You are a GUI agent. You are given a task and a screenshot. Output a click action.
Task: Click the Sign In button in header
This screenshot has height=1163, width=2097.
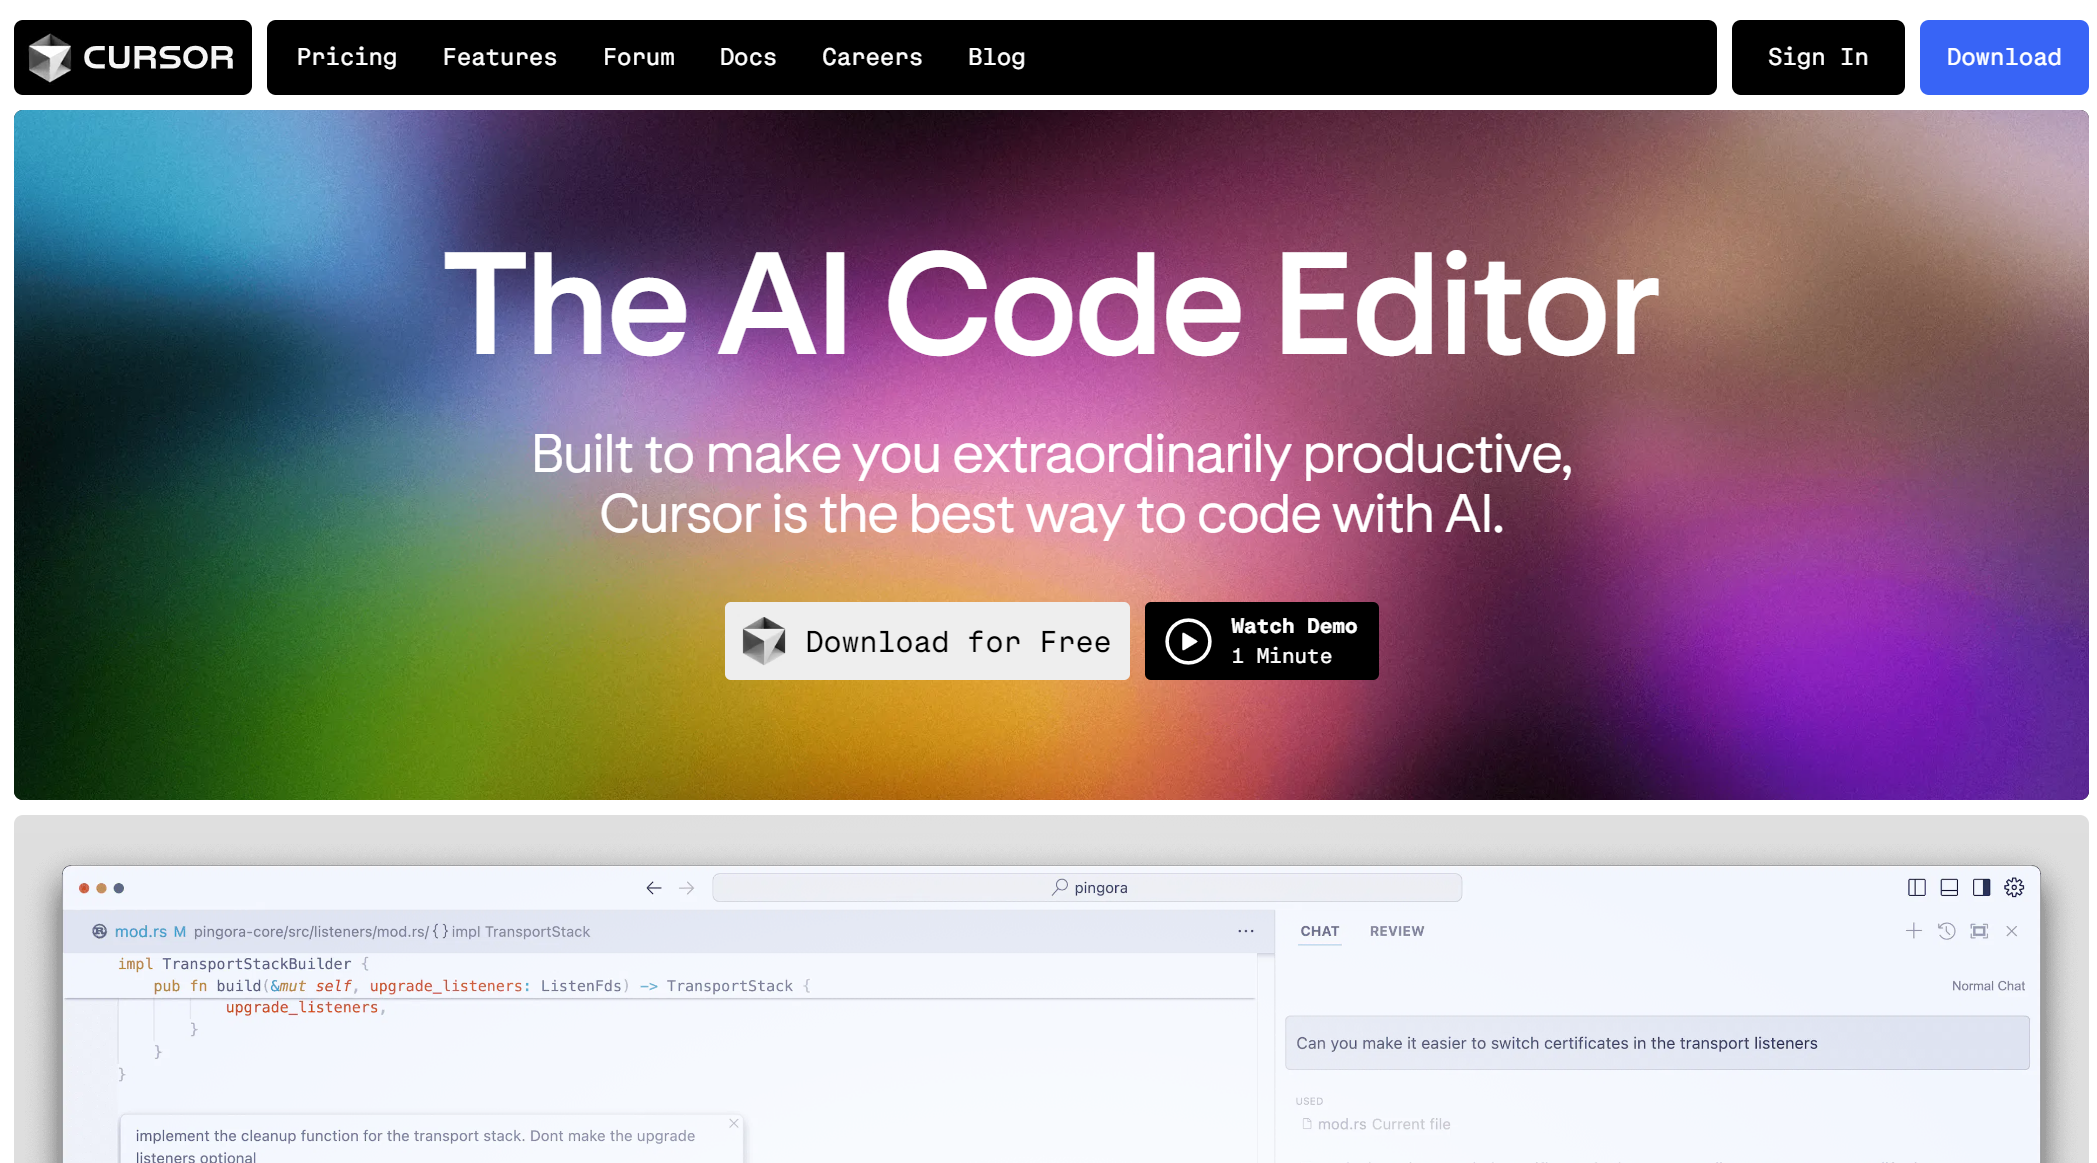point(1818,57)
